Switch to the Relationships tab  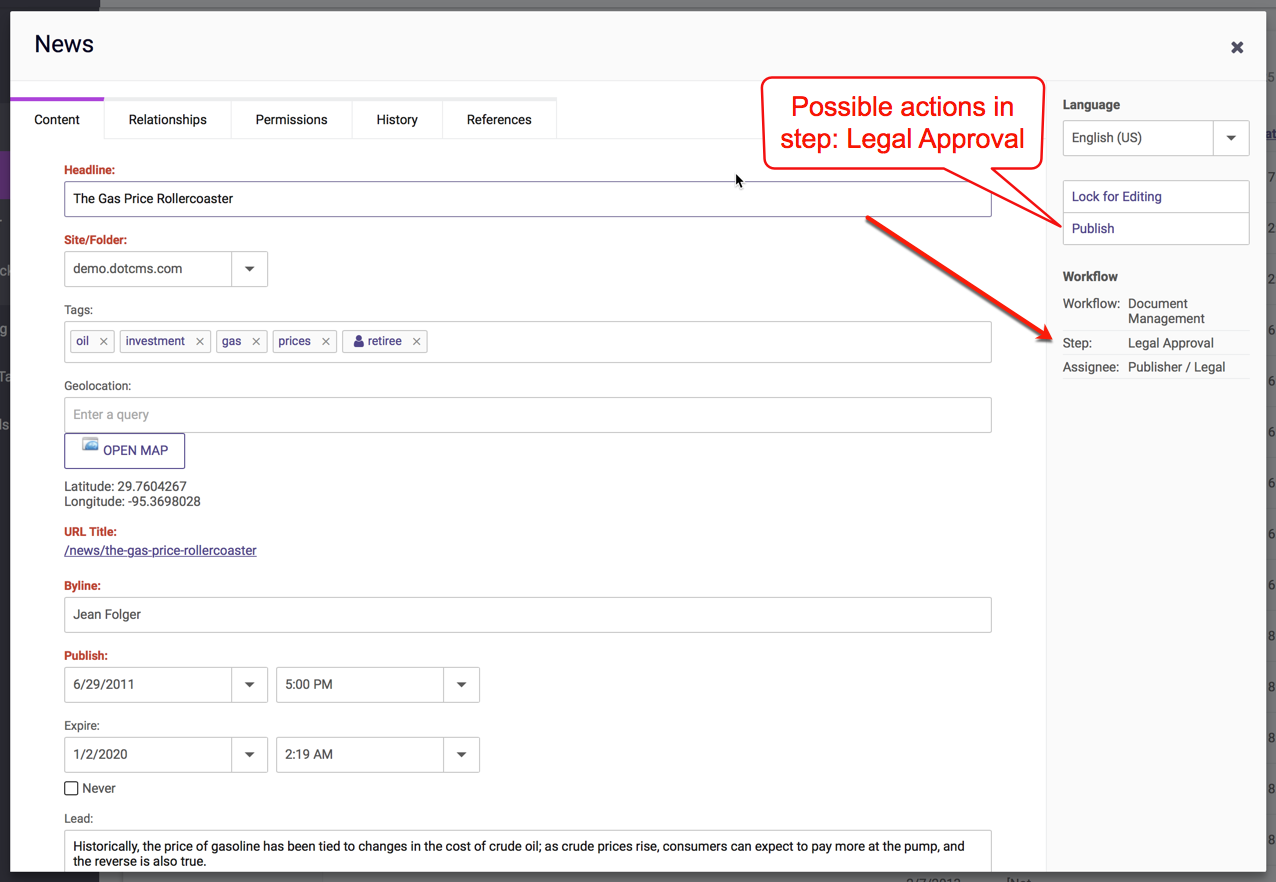(x=167, y=120)
